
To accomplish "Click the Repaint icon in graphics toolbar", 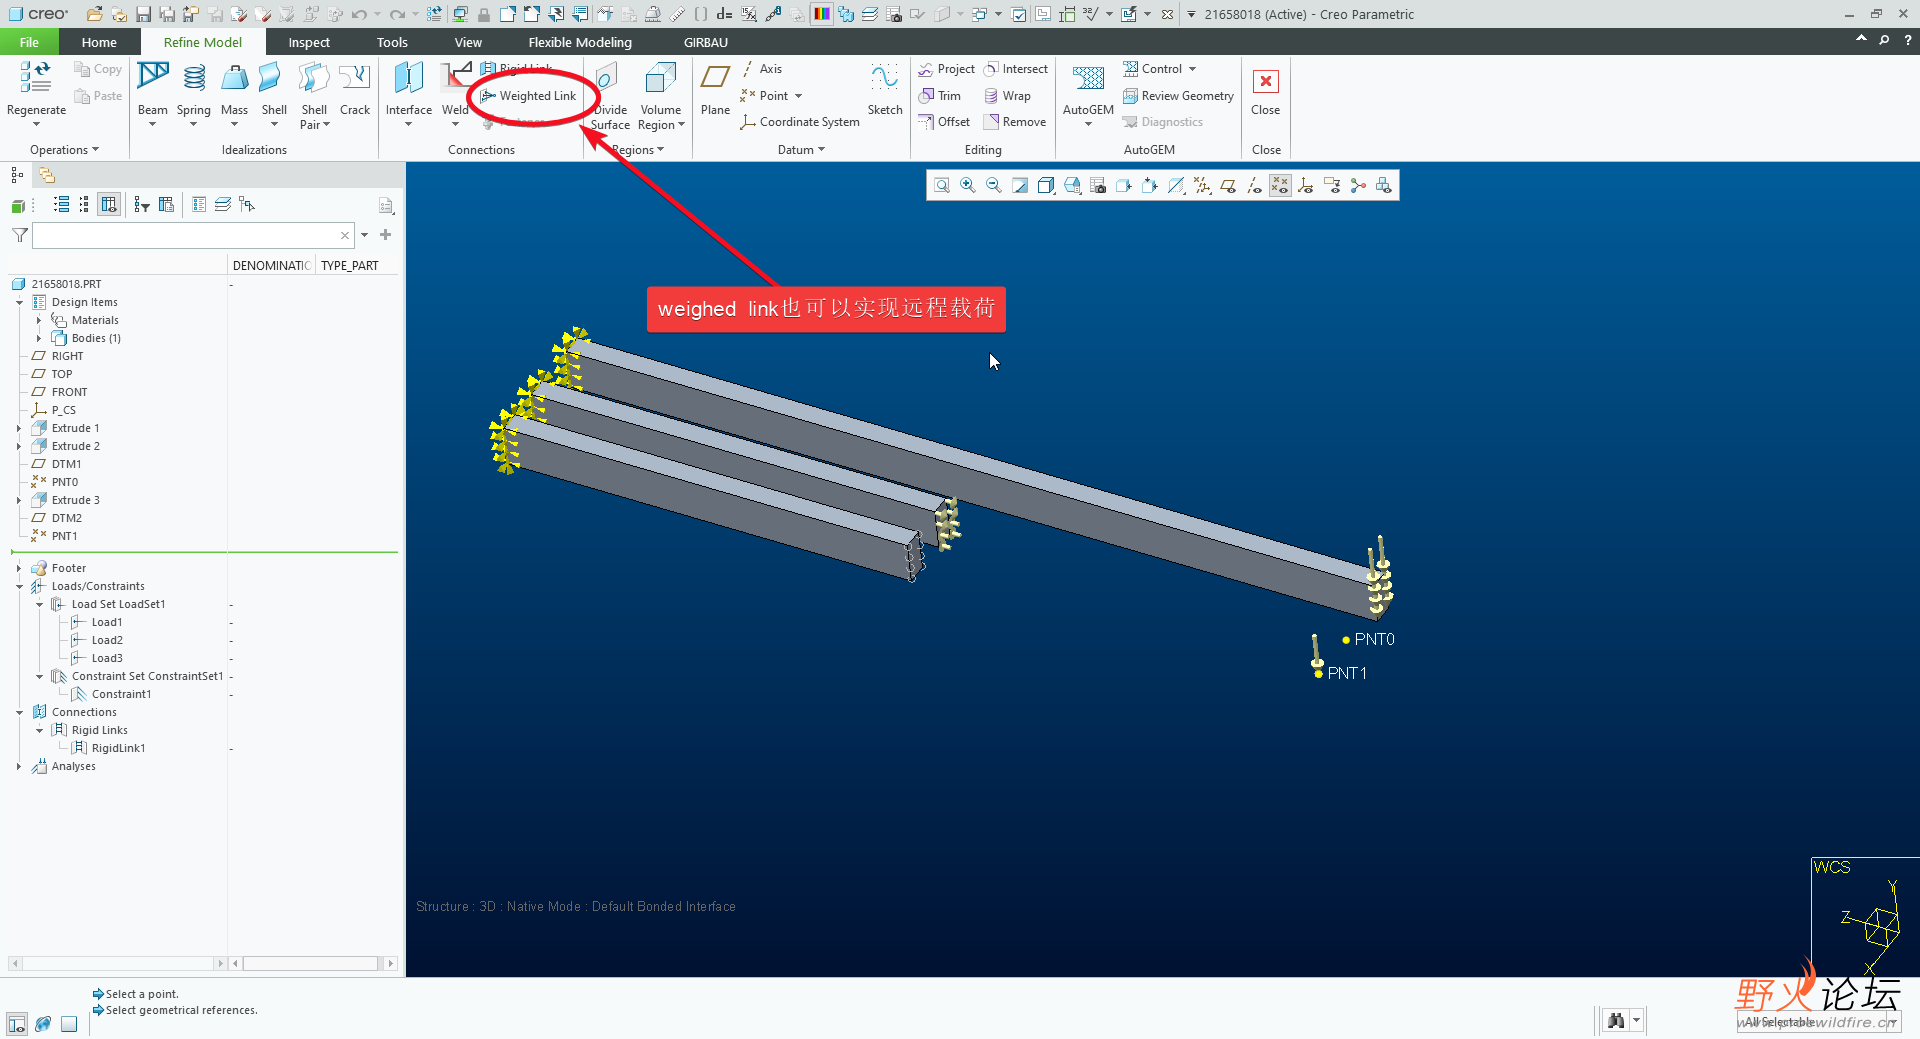I will tap(1020, 186).
